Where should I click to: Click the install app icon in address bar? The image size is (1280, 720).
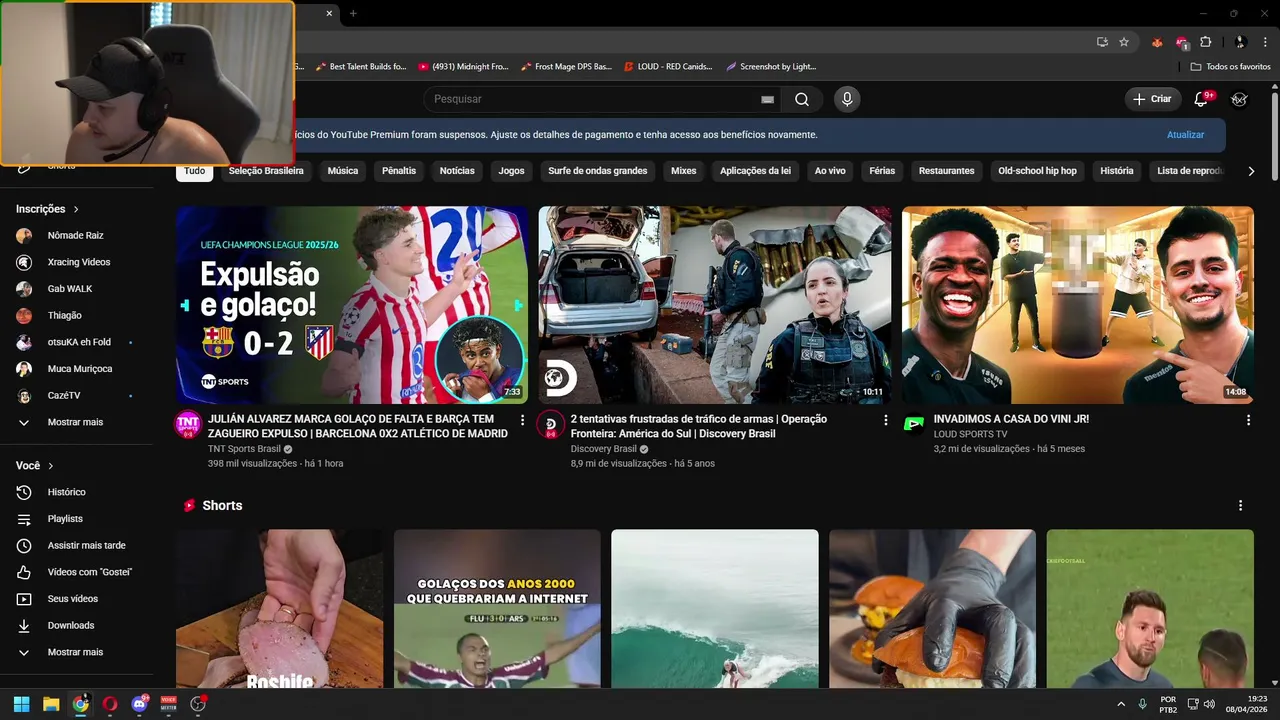pyautogui.click(x=1102, y=42)
